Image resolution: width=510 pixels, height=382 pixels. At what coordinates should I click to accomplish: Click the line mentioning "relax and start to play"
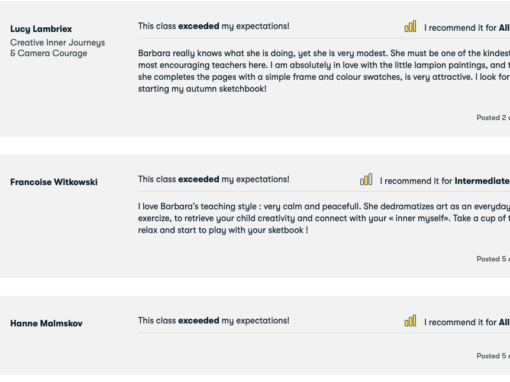click(223, 230)
